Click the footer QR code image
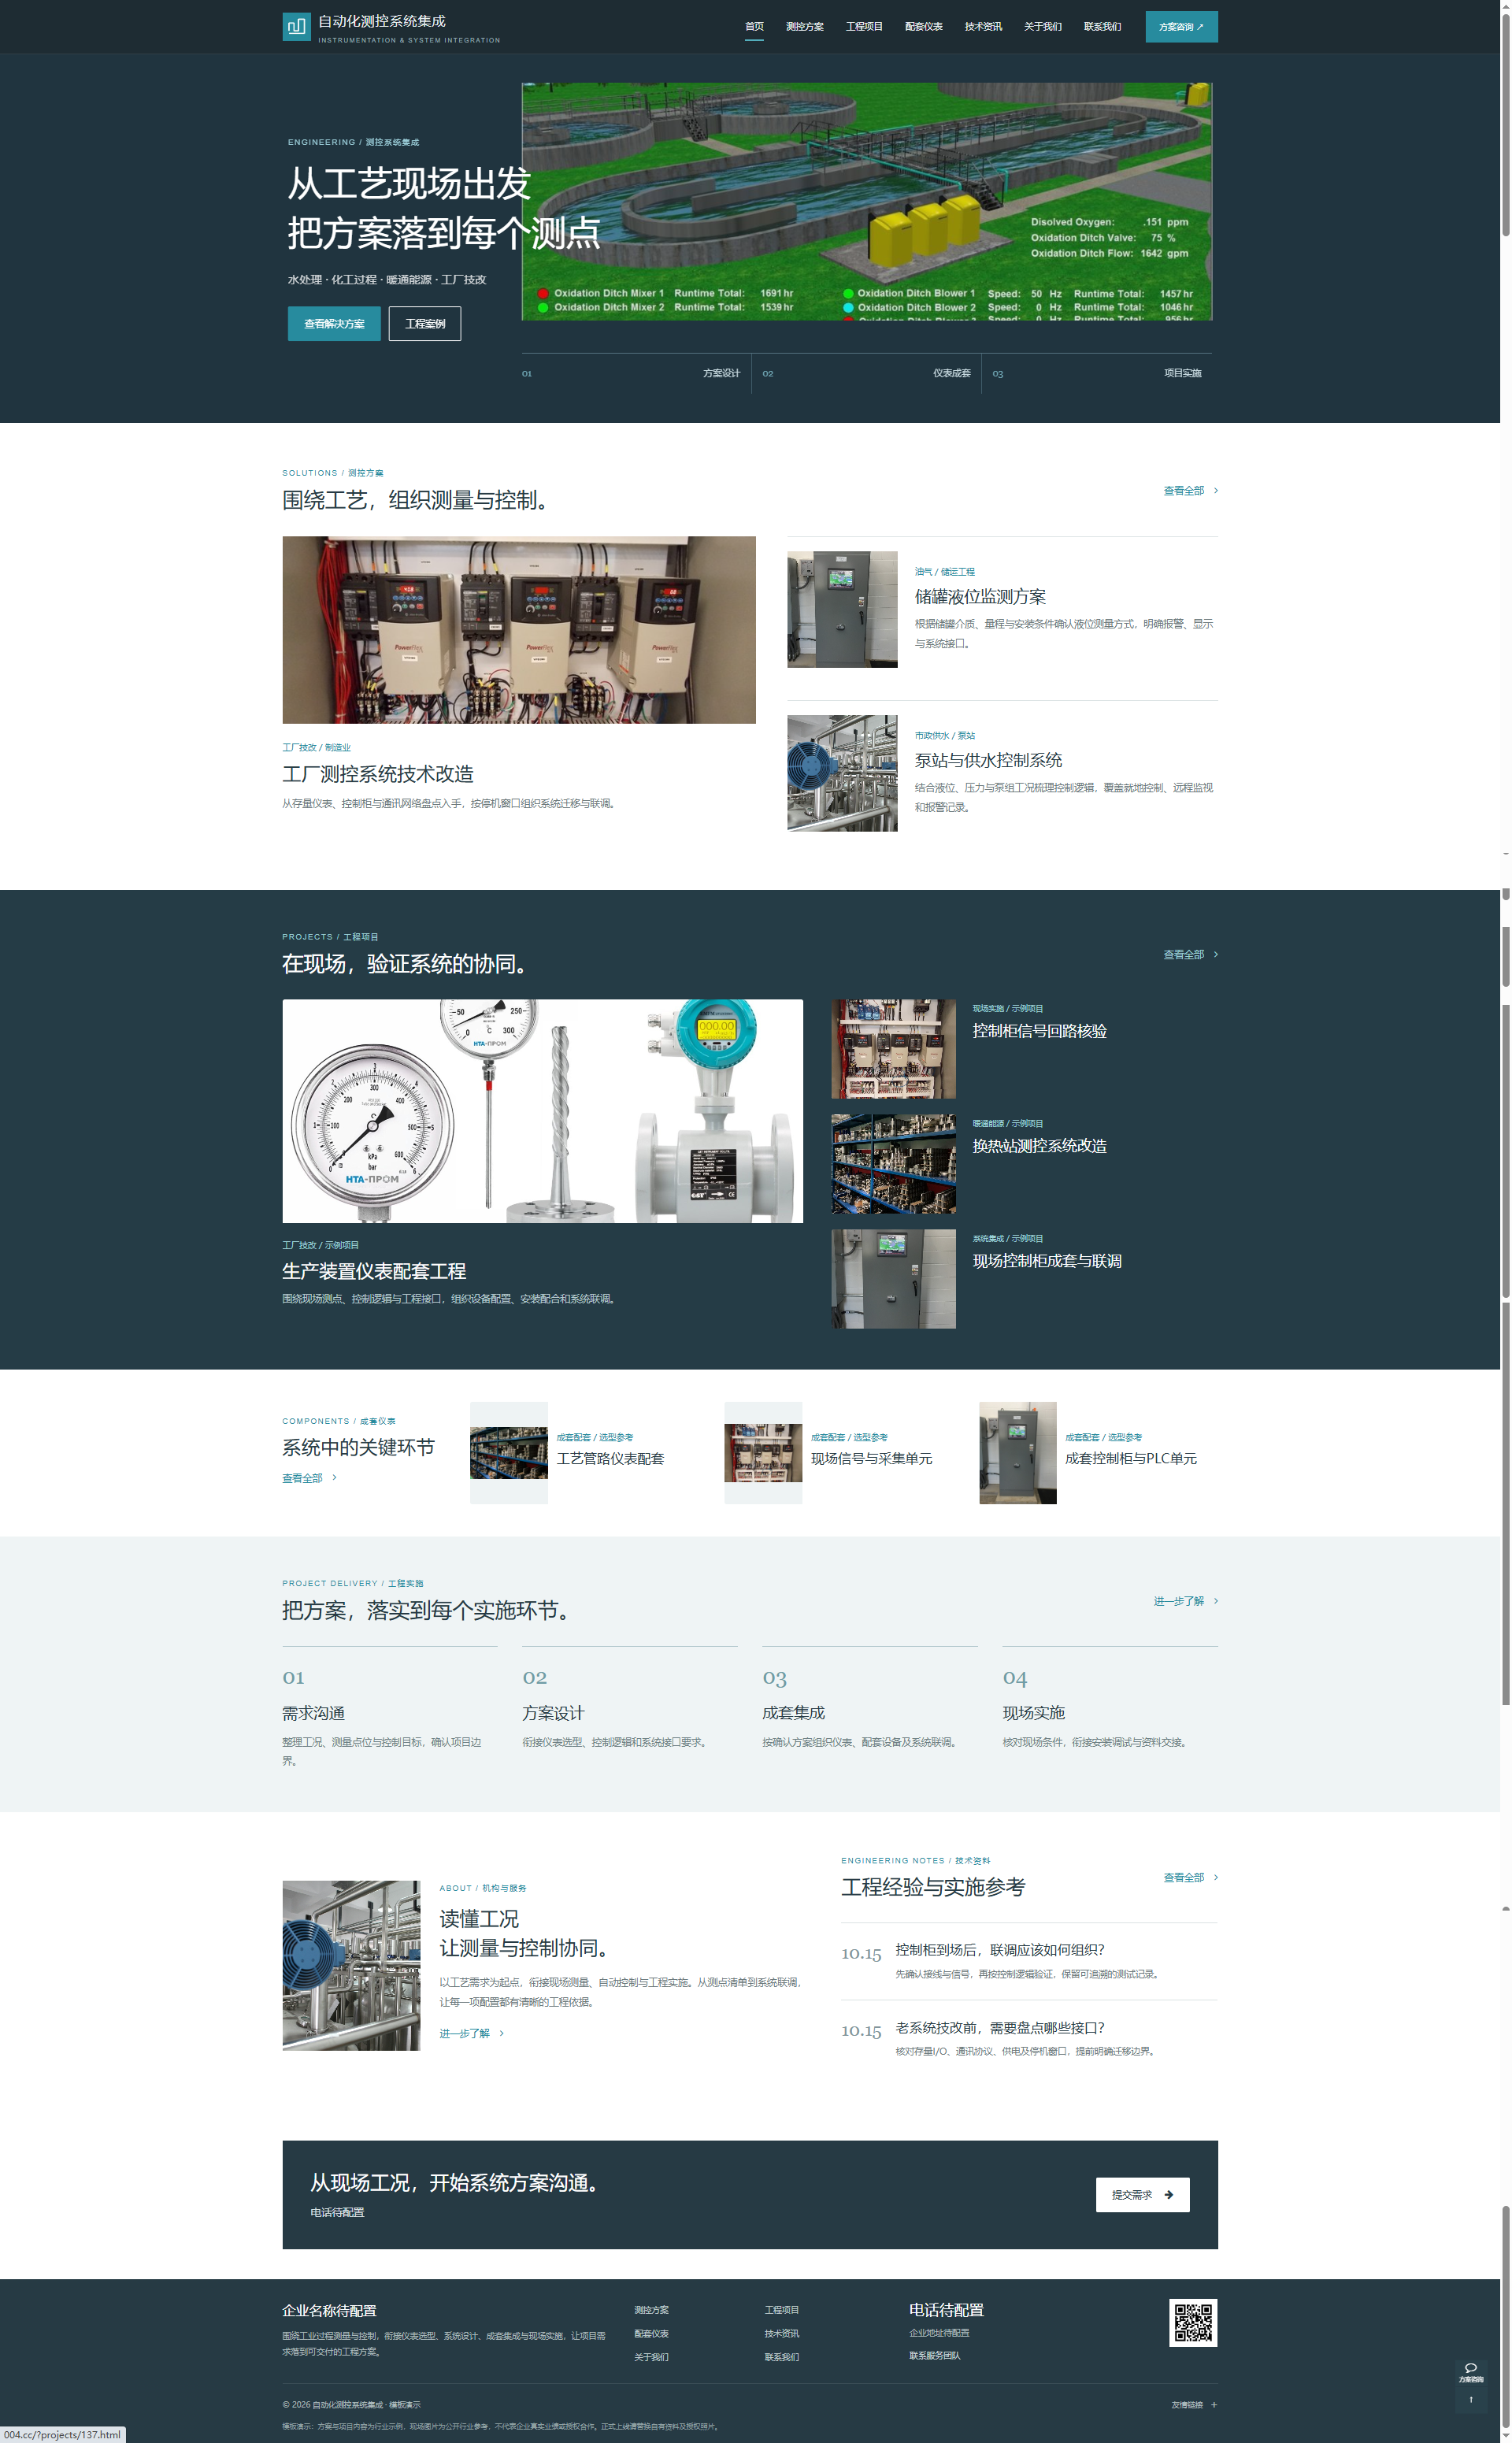 pos(1193,2322)
